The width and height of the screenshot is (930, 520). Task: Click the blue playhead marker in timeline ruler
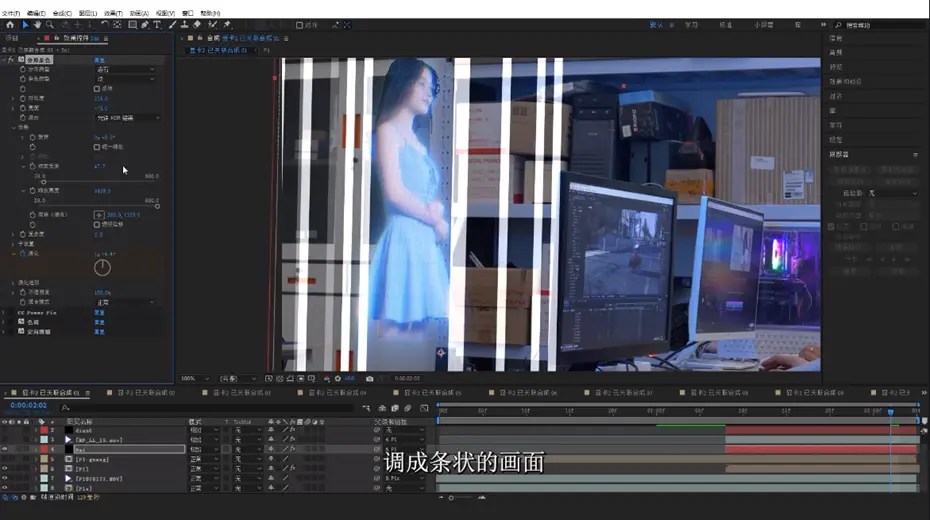tap(890, 411)
